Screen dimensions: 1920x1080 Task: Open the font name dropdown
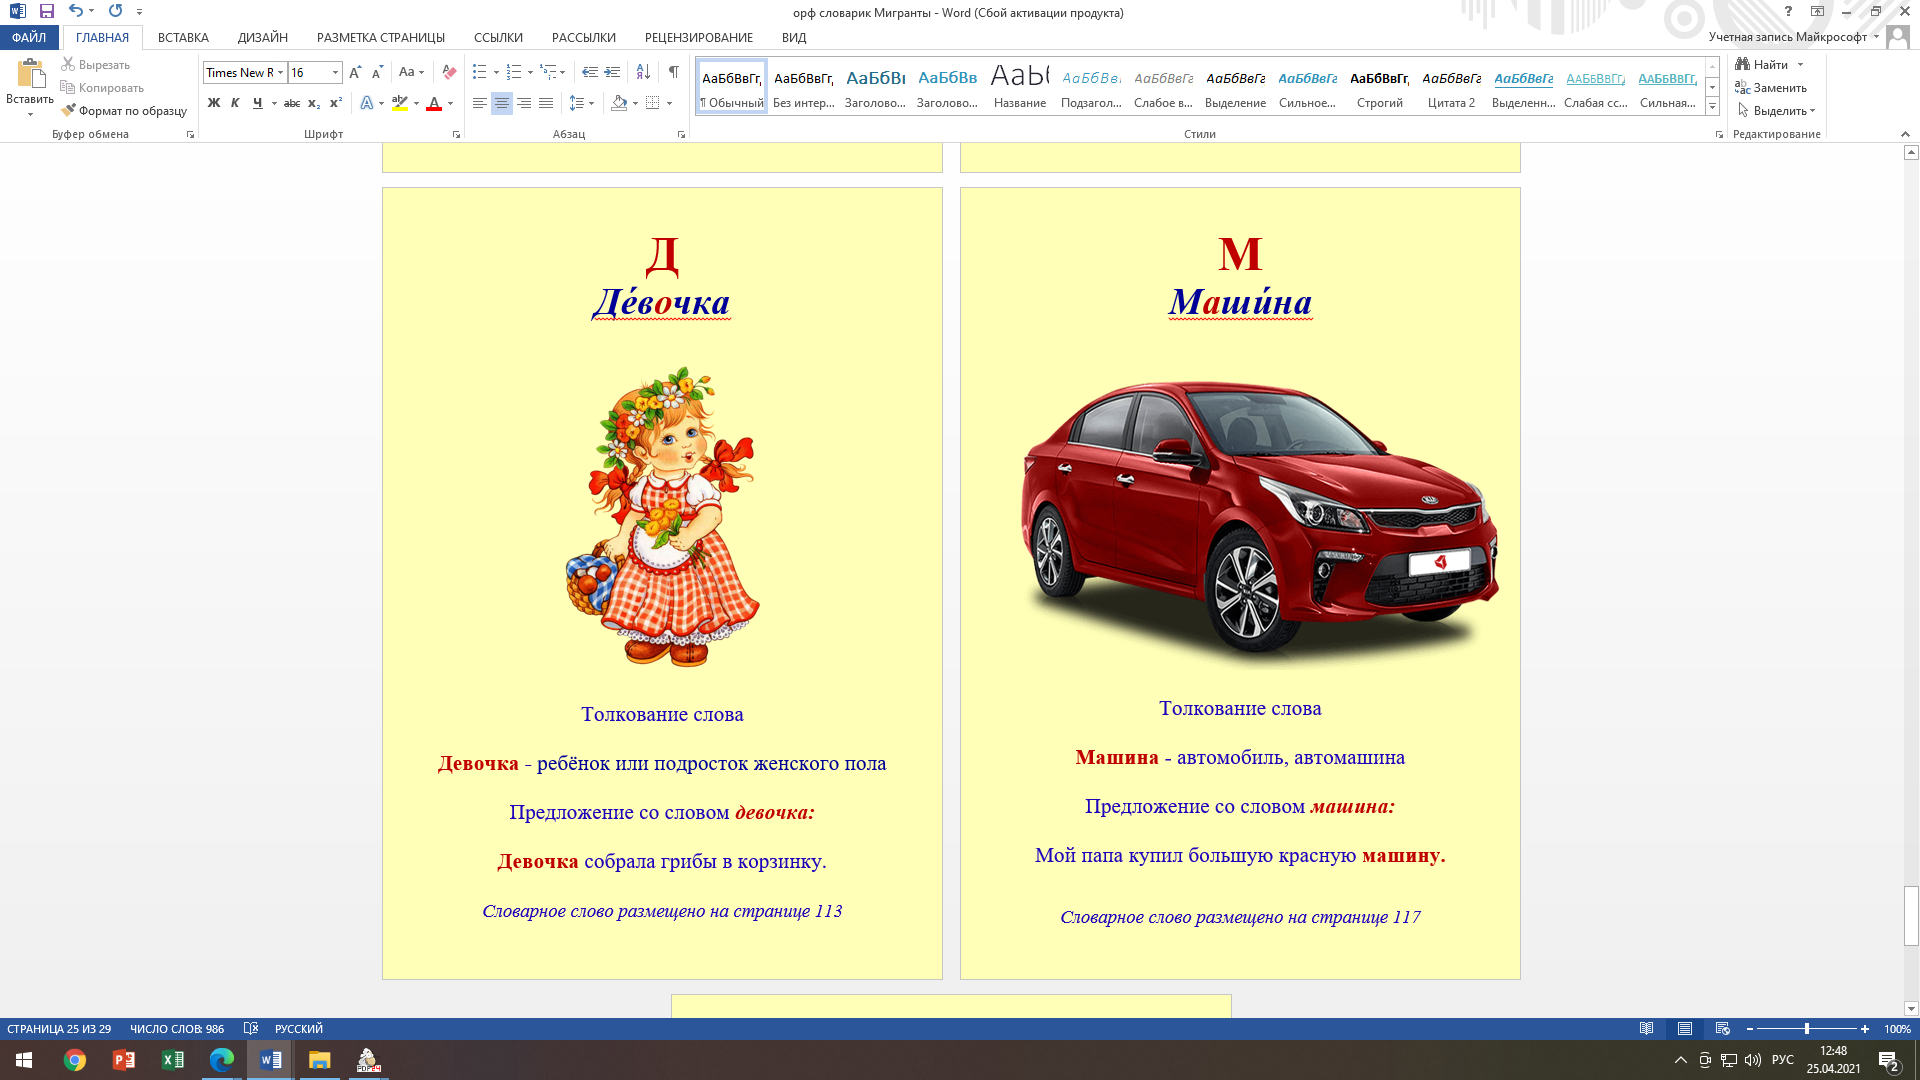tap(281, 72)
